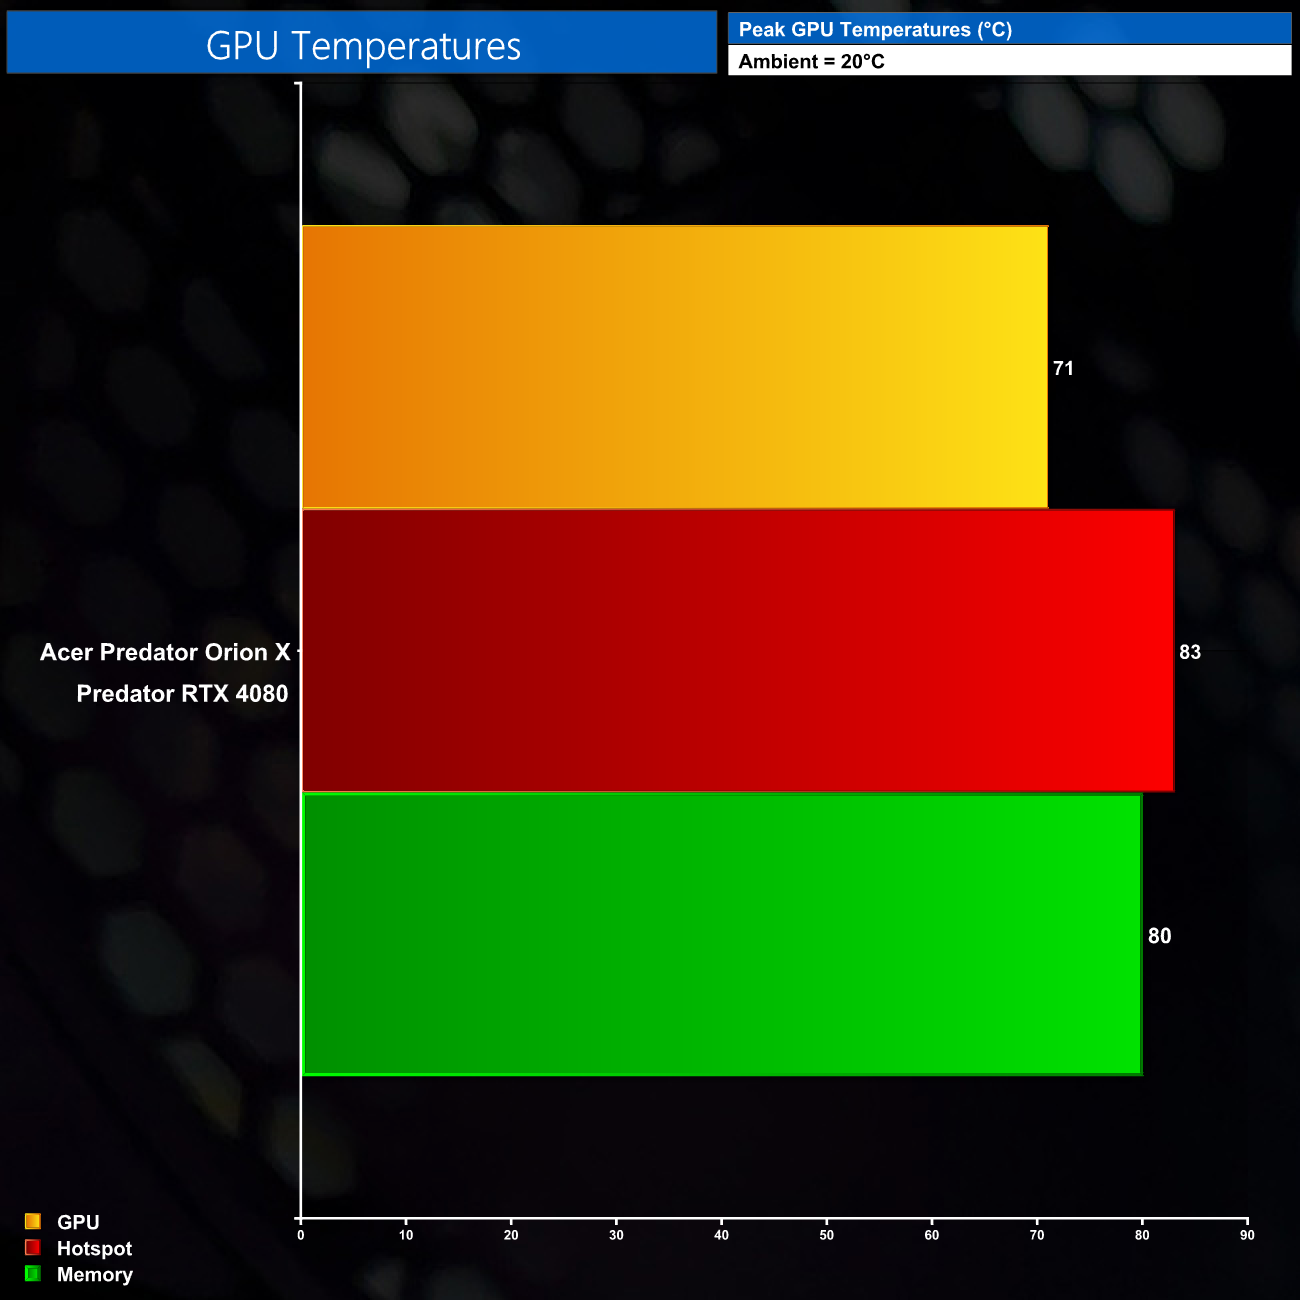Image resolution: width=1300 pixels, height=1300 pixels.
Task: Click the value label "83"
Action: [1190, 652]
